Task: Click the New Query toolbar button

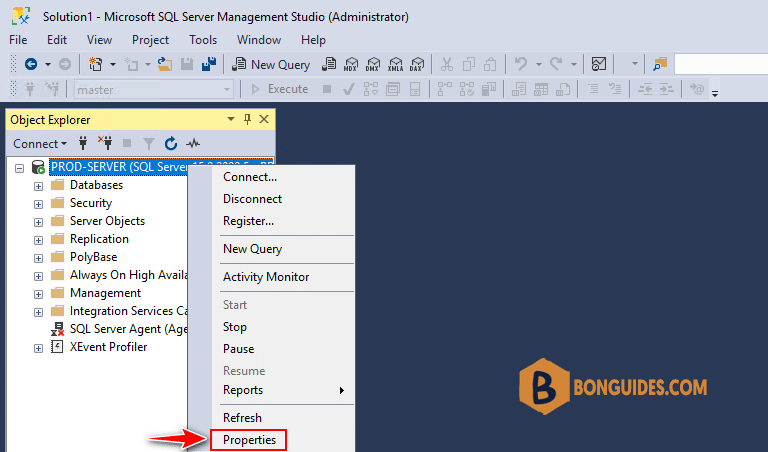Action: click(x=271, y=65)
